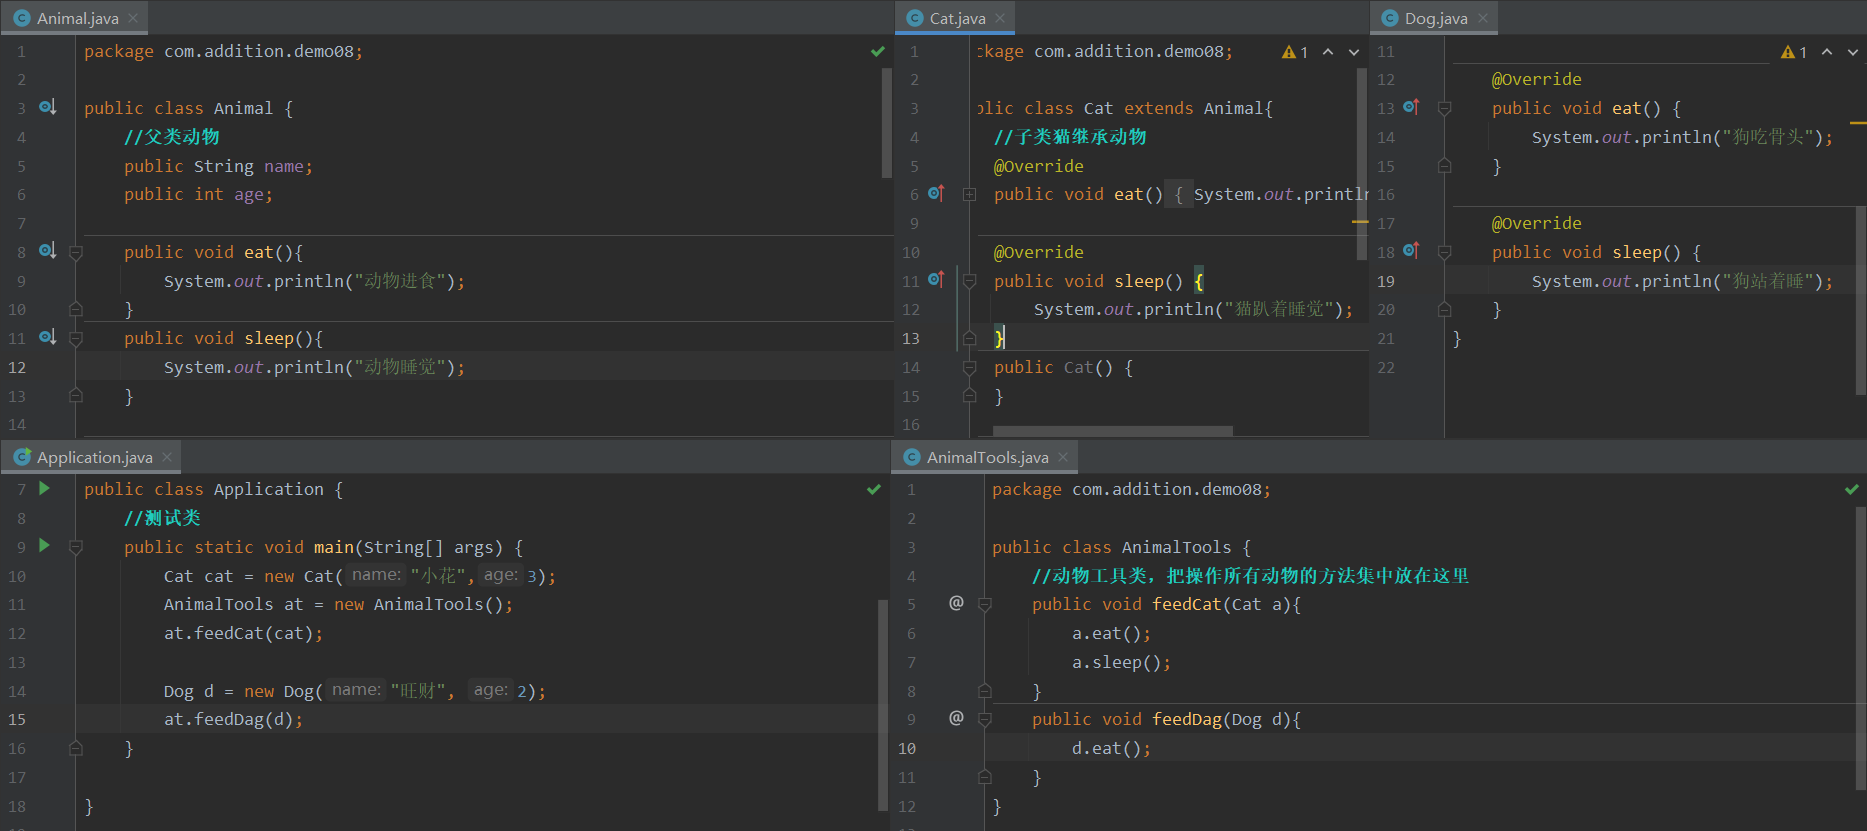Collapse the Cat() constructor fold
The width and height of the screenshot is (1867, 831).
pos(969,368)
